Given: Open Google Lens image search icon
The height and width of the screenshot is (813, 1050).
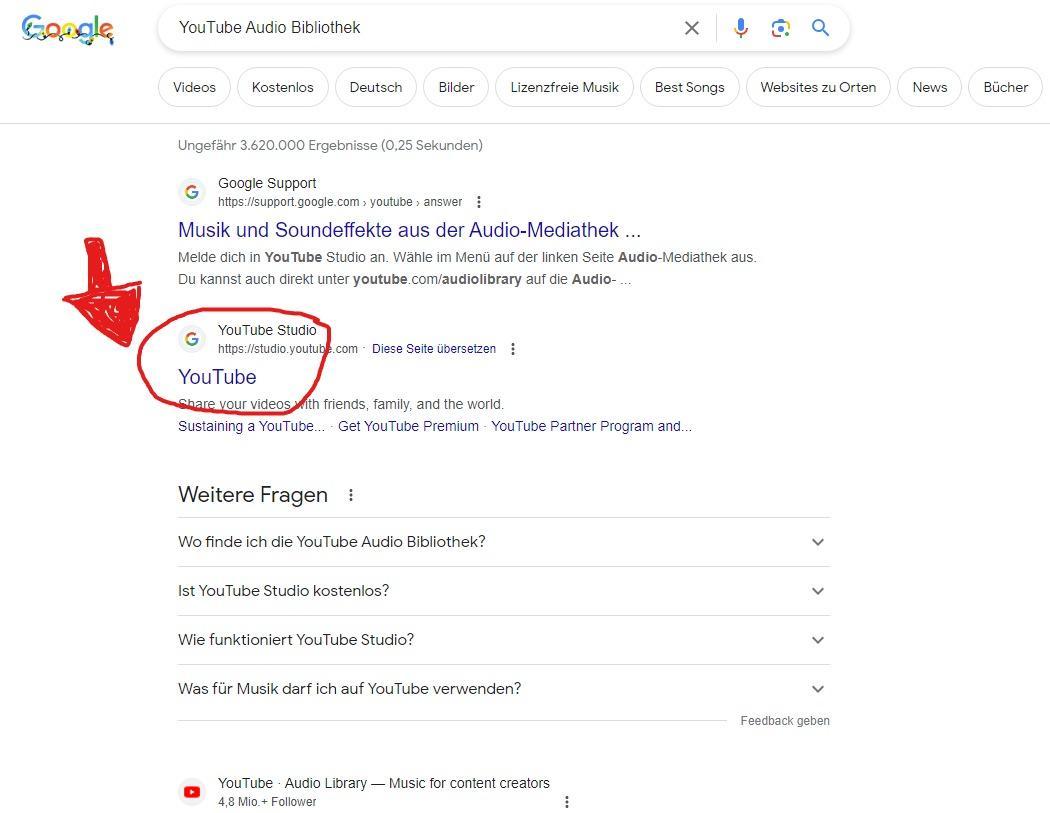Looking at the screenshot, I should tap(780, 27).
